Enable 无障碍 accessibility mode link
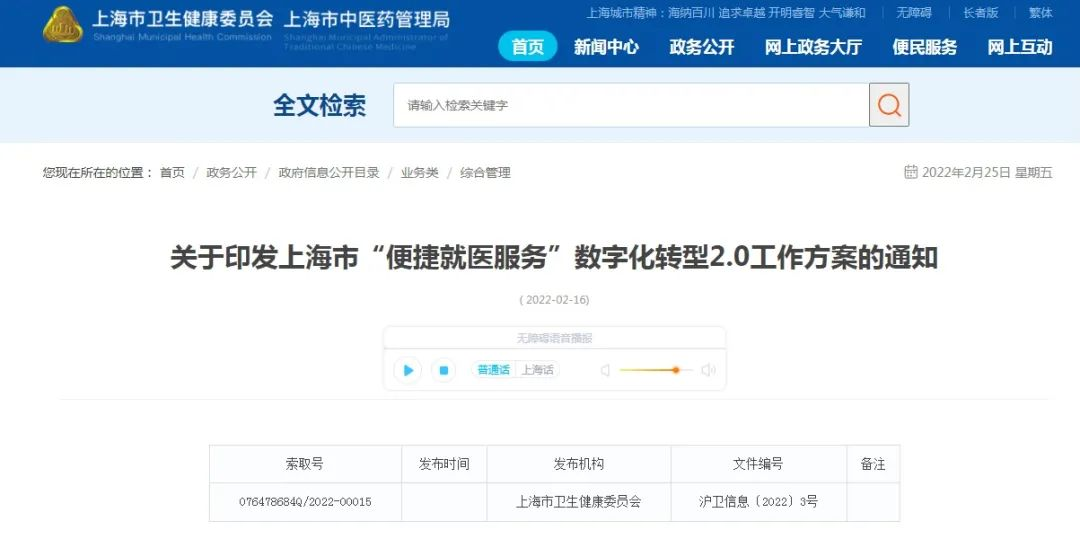This screenshot has height=539, width=1080. (x=913, y=12)
